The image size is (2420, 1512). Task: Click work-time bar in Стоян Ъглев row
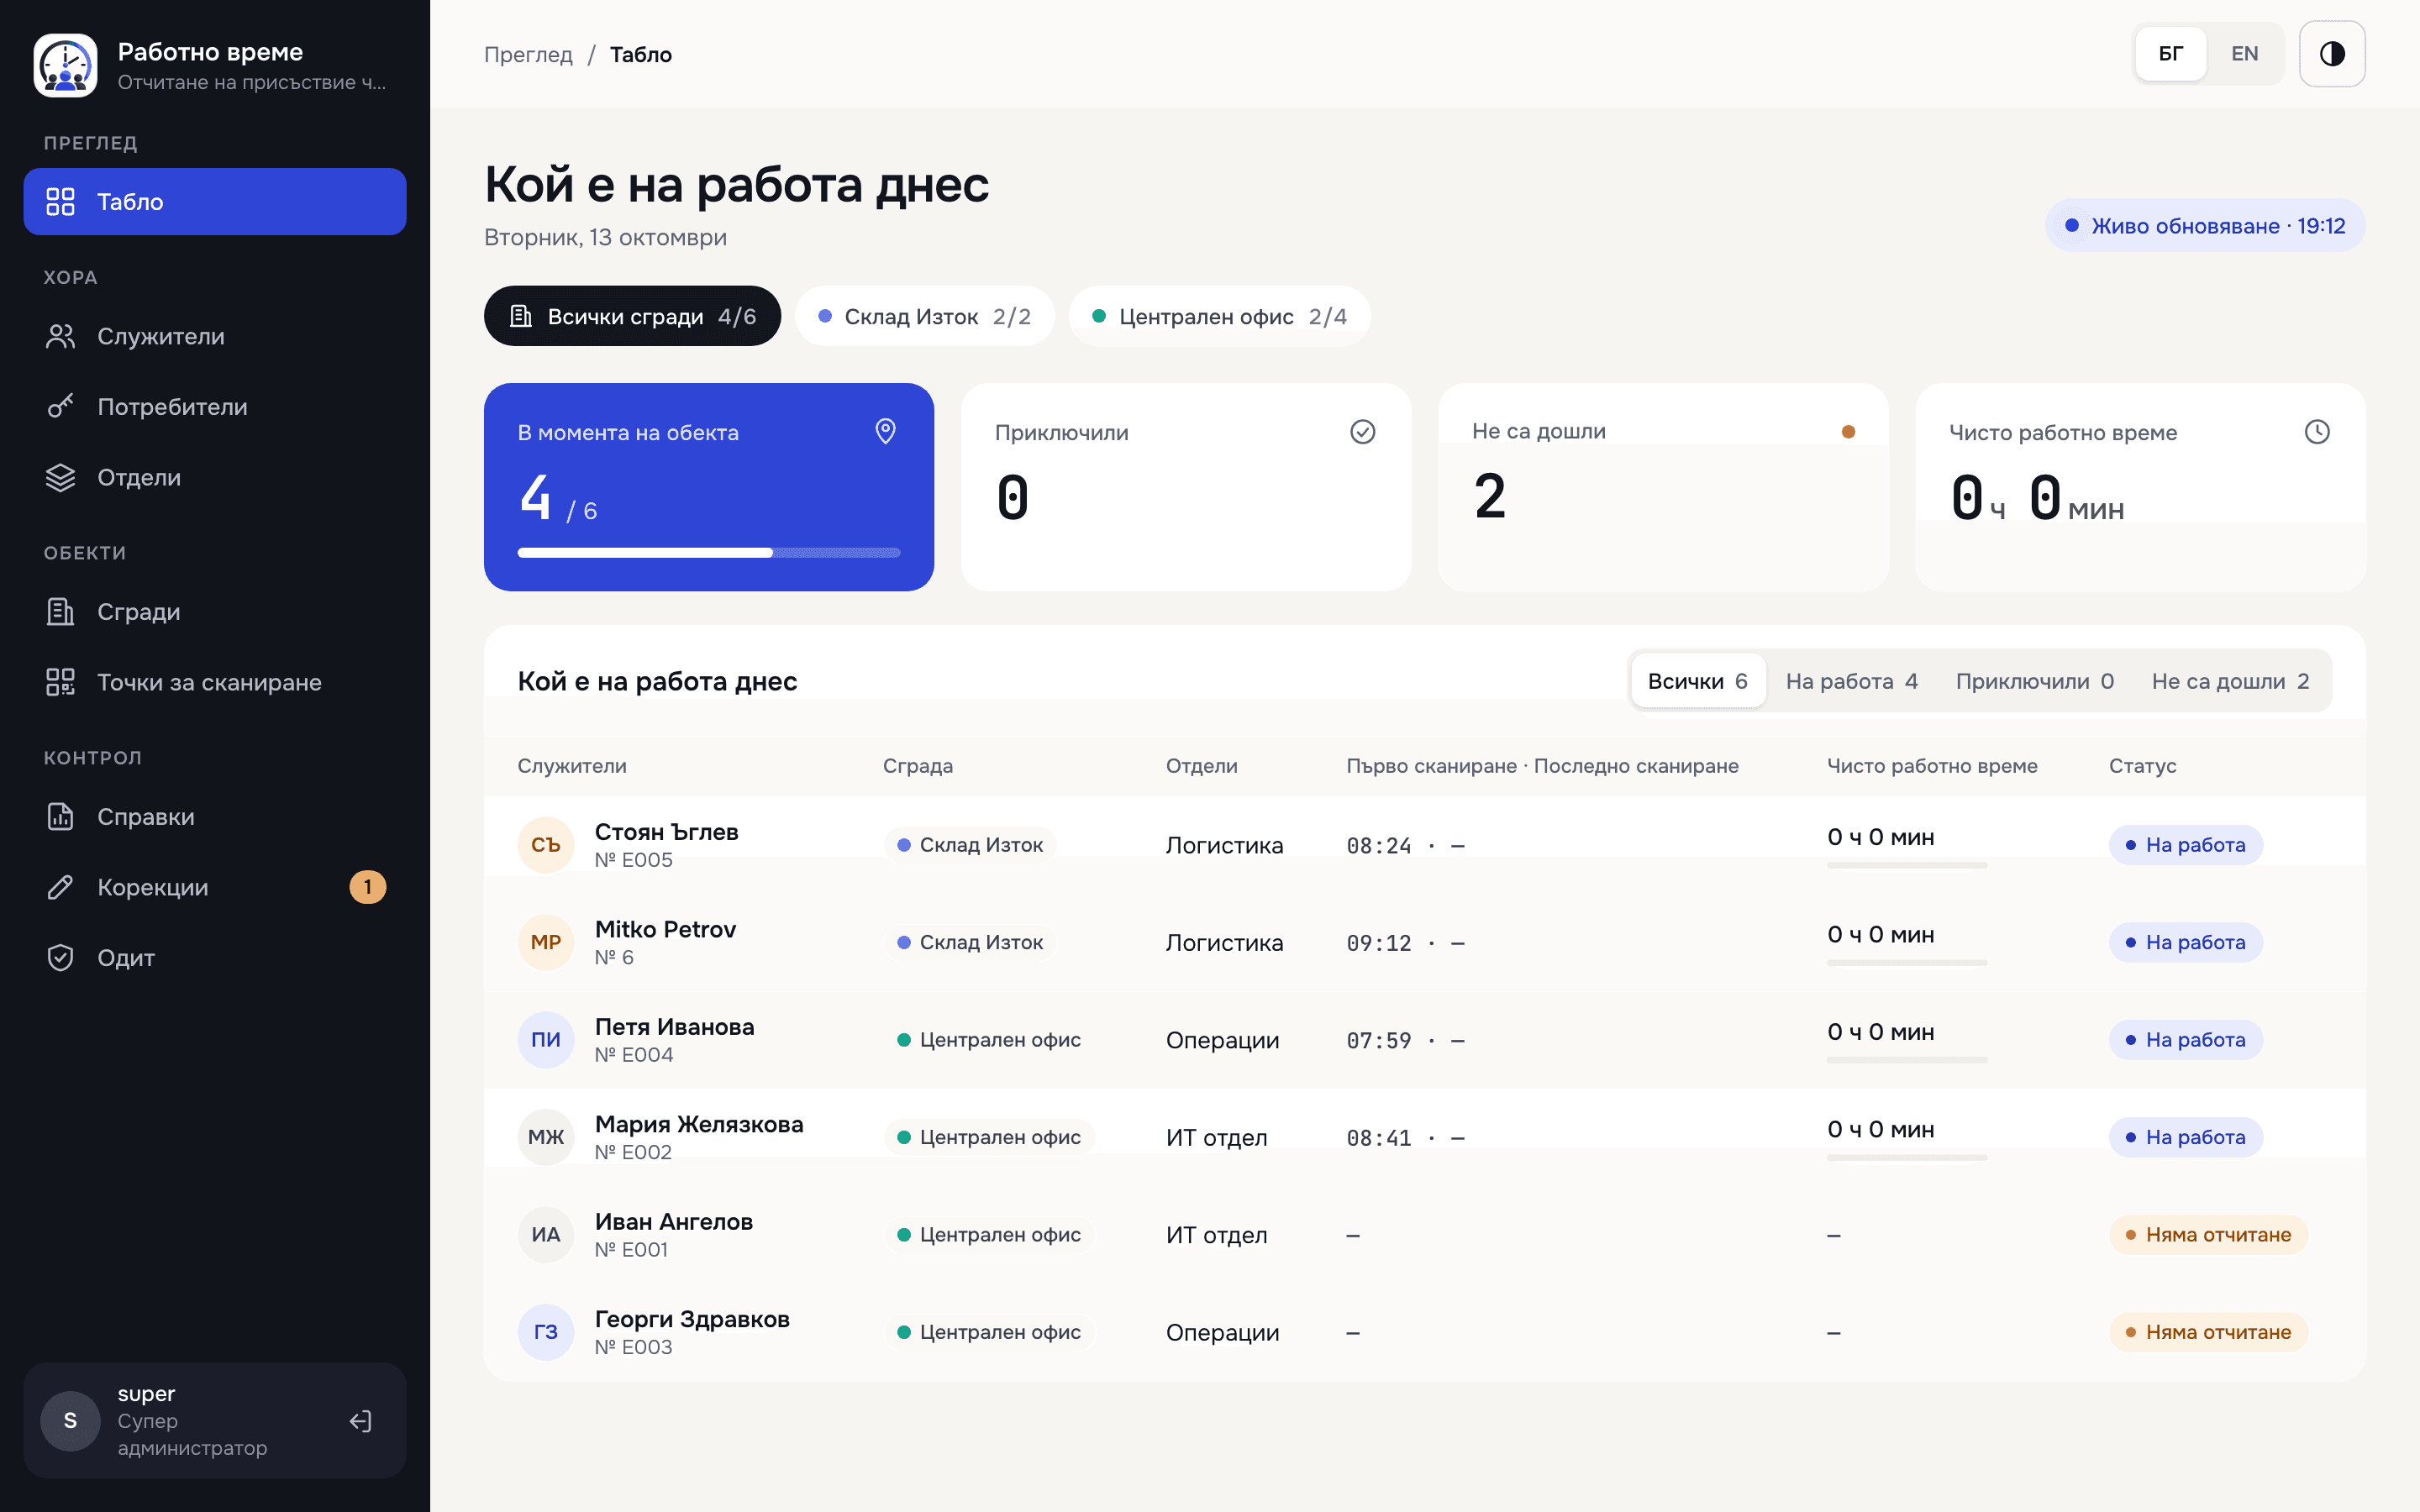pos(1907,865)
